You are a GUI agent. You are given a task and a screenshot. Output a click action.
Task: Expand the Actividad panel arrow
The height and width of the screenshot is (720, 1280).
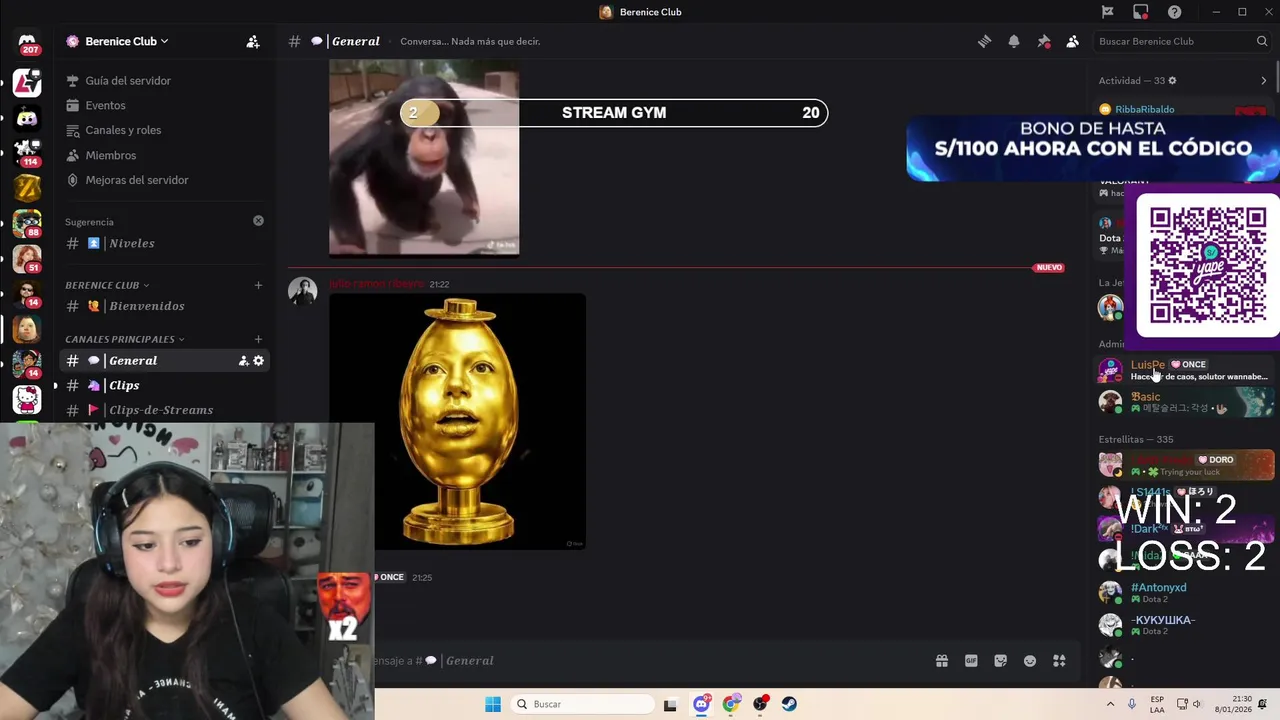pyautogui.click(x=1263, y=81)
